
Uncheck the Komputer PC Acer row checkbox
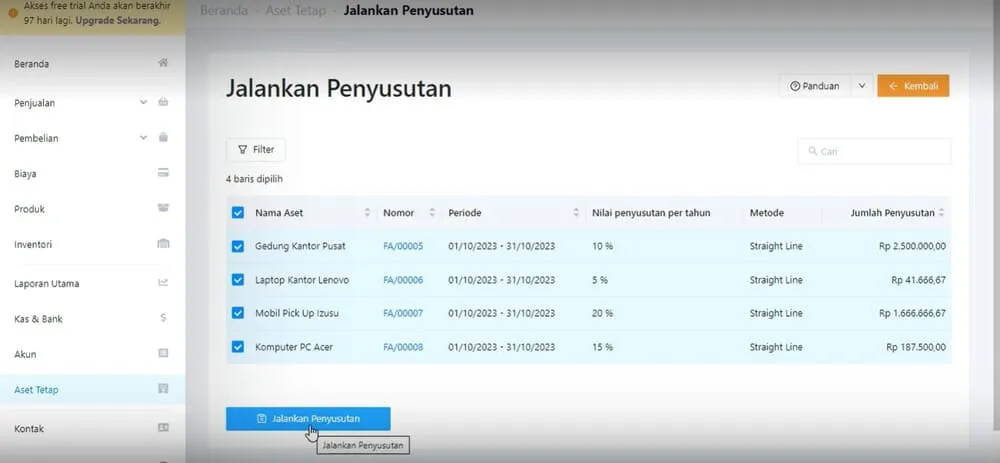[238, 347]
